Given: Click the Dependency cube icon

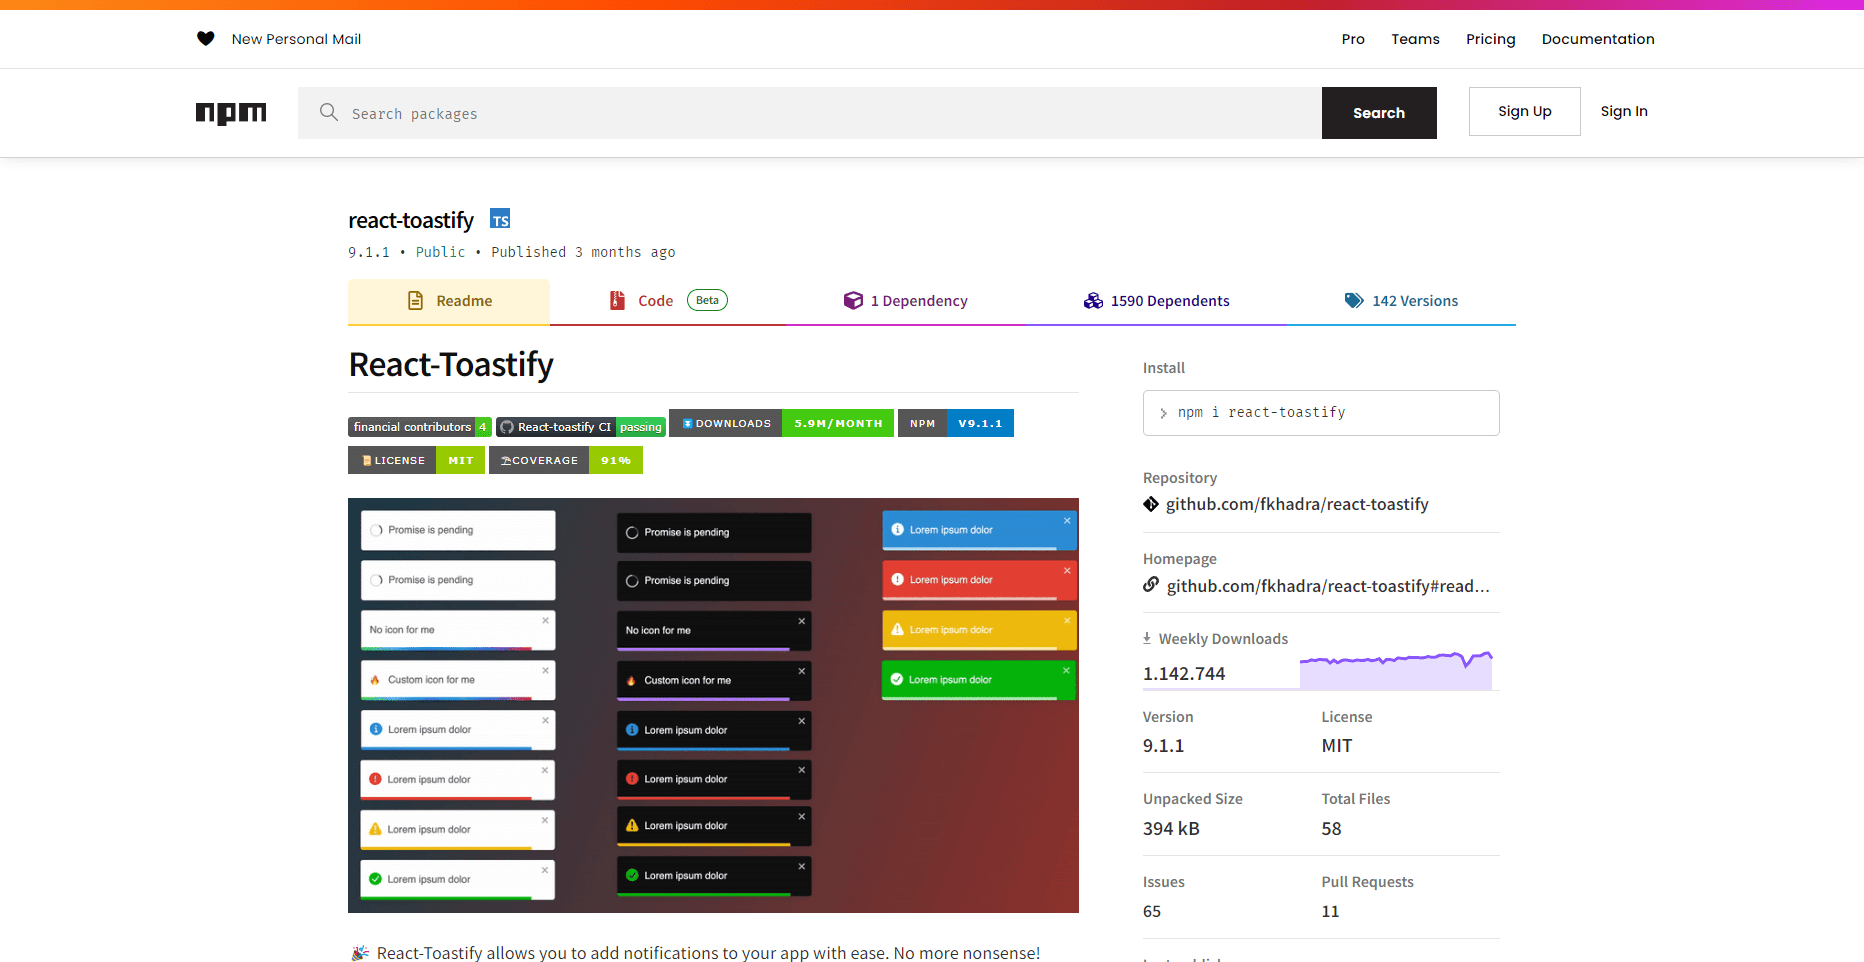Looking at the screenshot, I should click(853, 301).
